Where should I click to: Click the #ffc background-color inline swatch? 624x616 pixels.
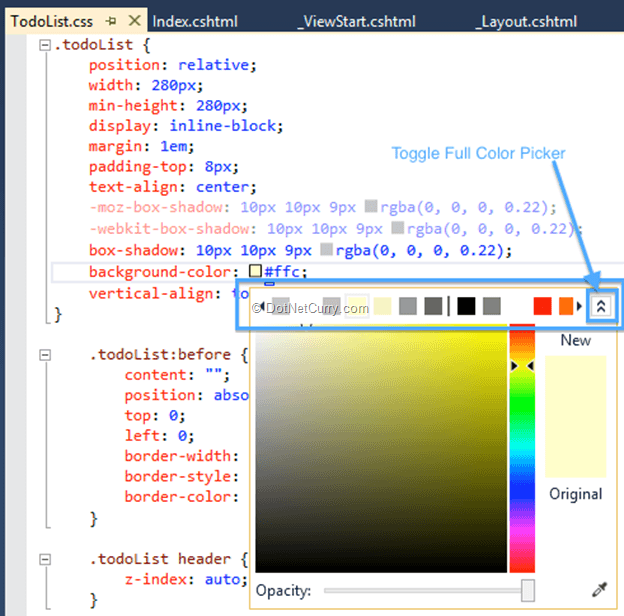pyautogui.click(x=255, y=271)
